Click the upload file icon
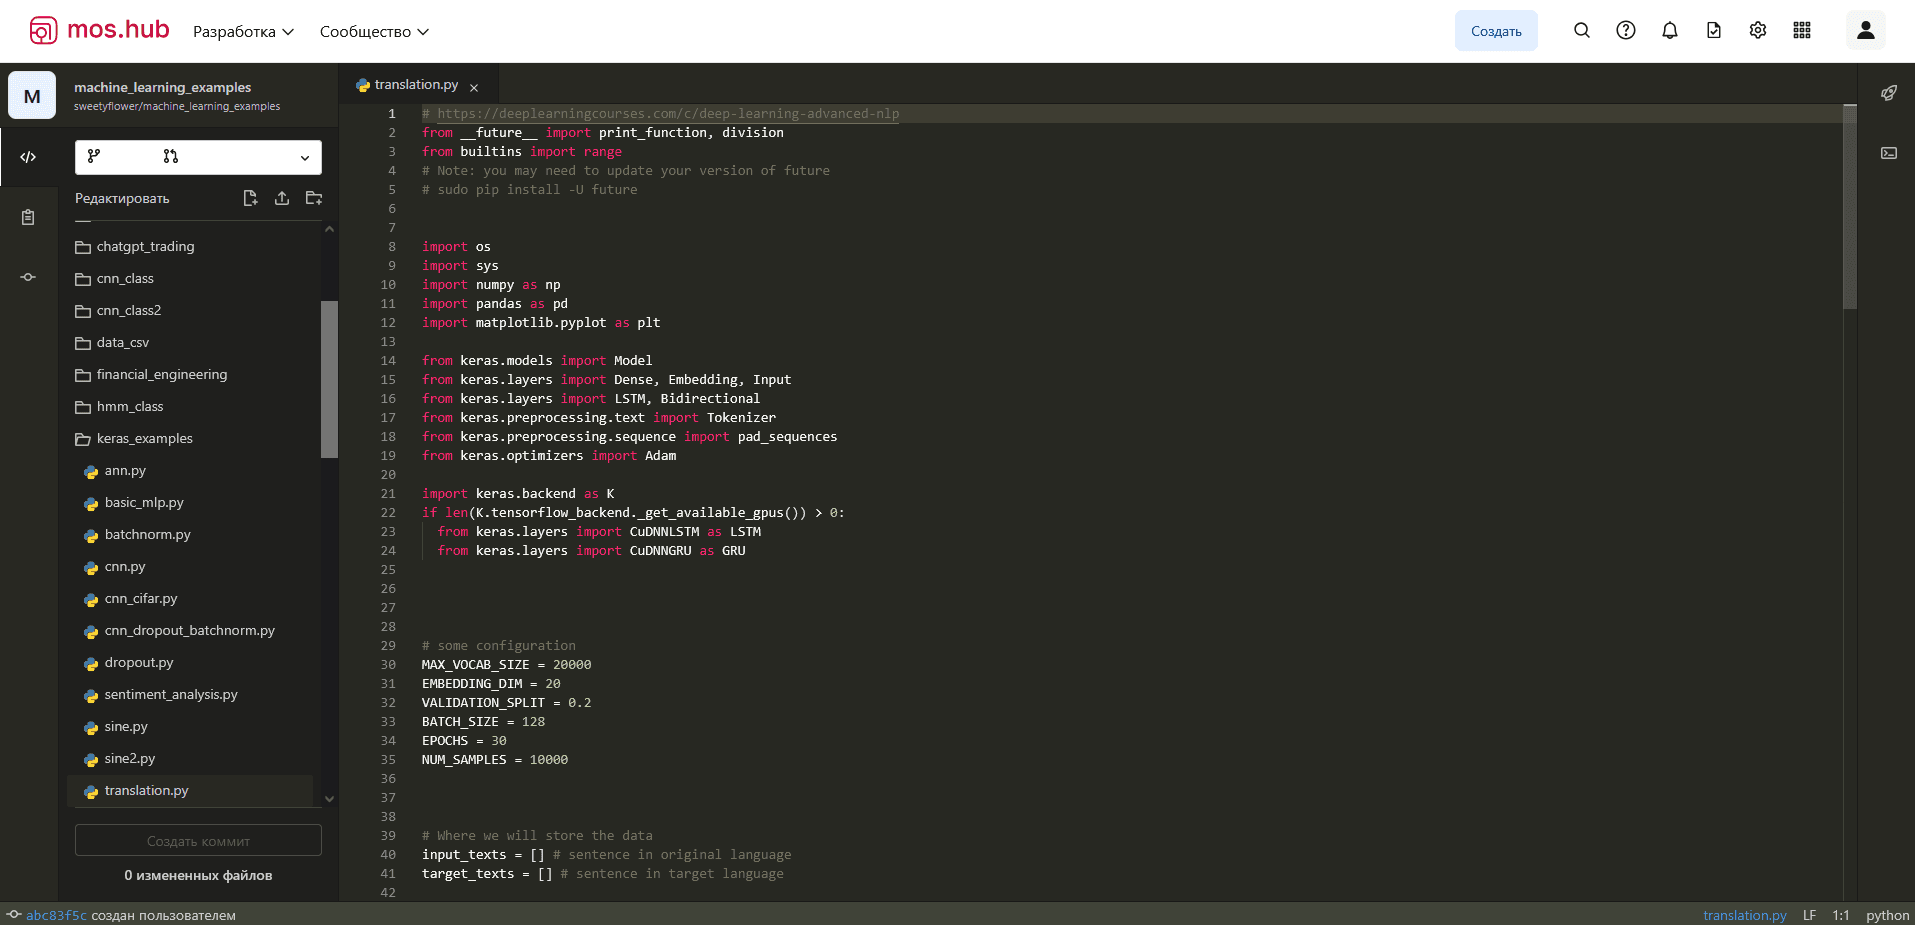The width and height of the screenshot is (1915, 925). 282,198
